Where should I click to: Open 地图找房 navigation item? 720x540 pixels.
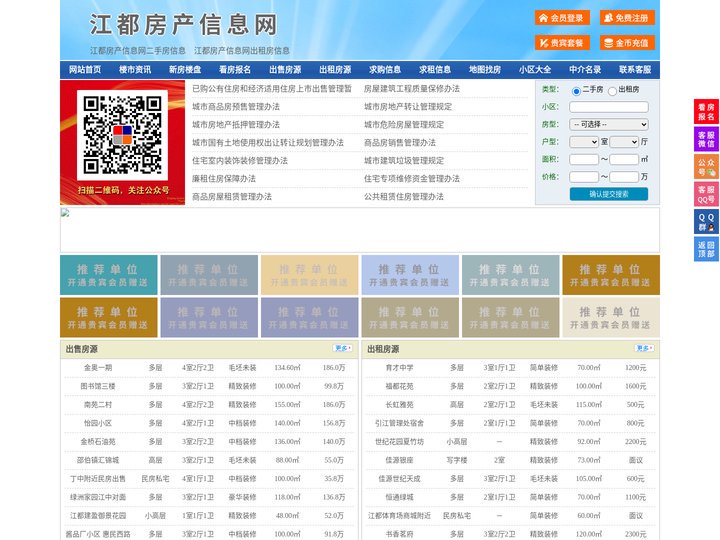point(485,70)
